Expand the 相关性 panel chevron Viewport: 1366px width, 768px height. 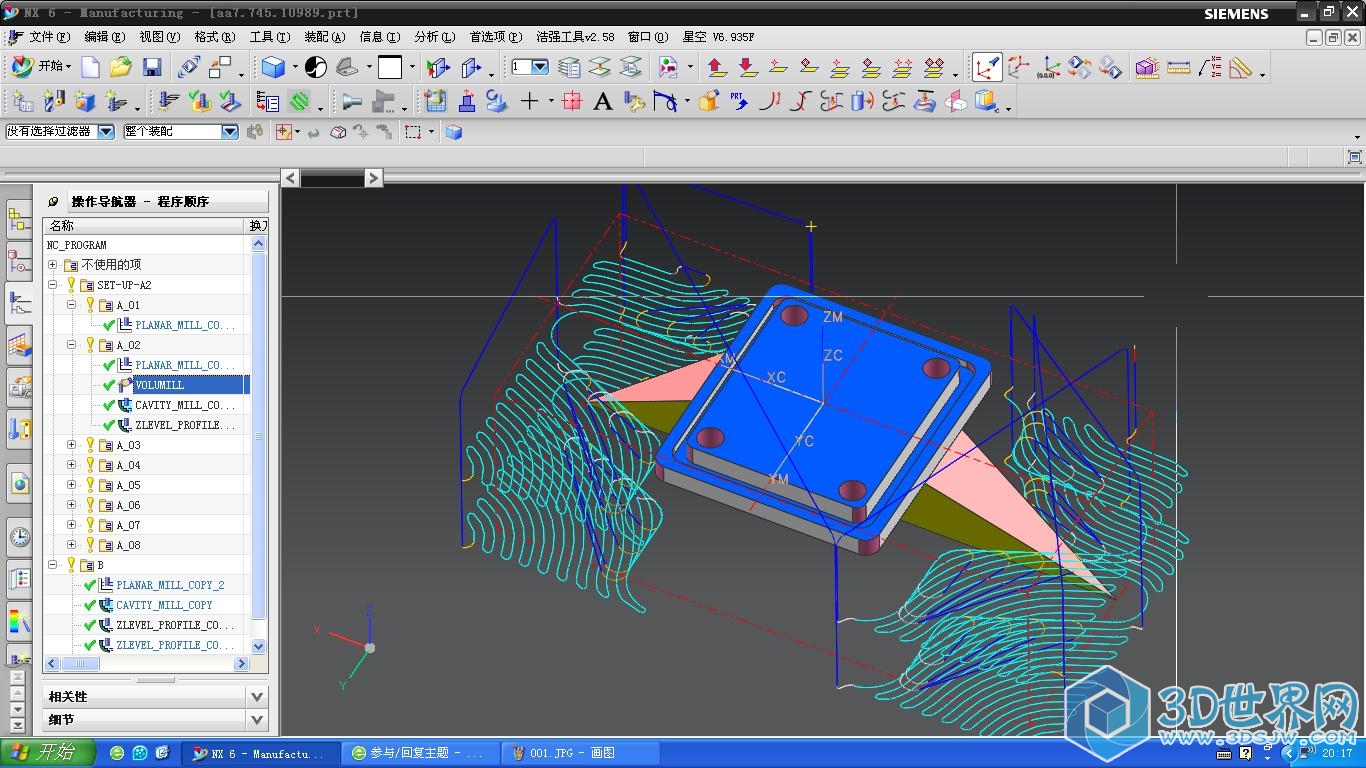click(257, 696)
